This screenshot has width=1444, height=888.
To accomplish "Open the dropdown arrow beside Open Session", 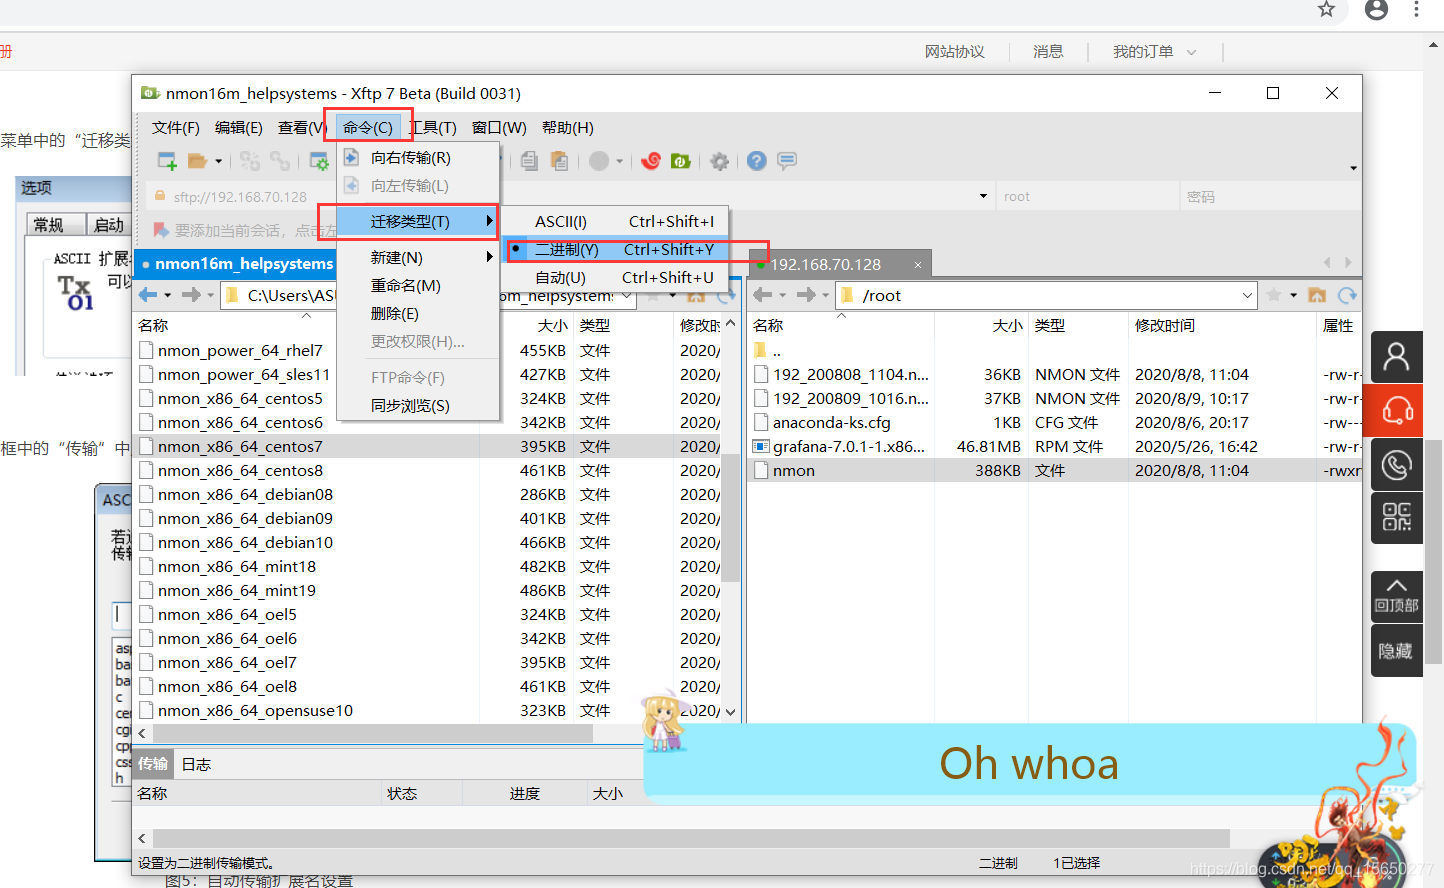I will [218, 161].
